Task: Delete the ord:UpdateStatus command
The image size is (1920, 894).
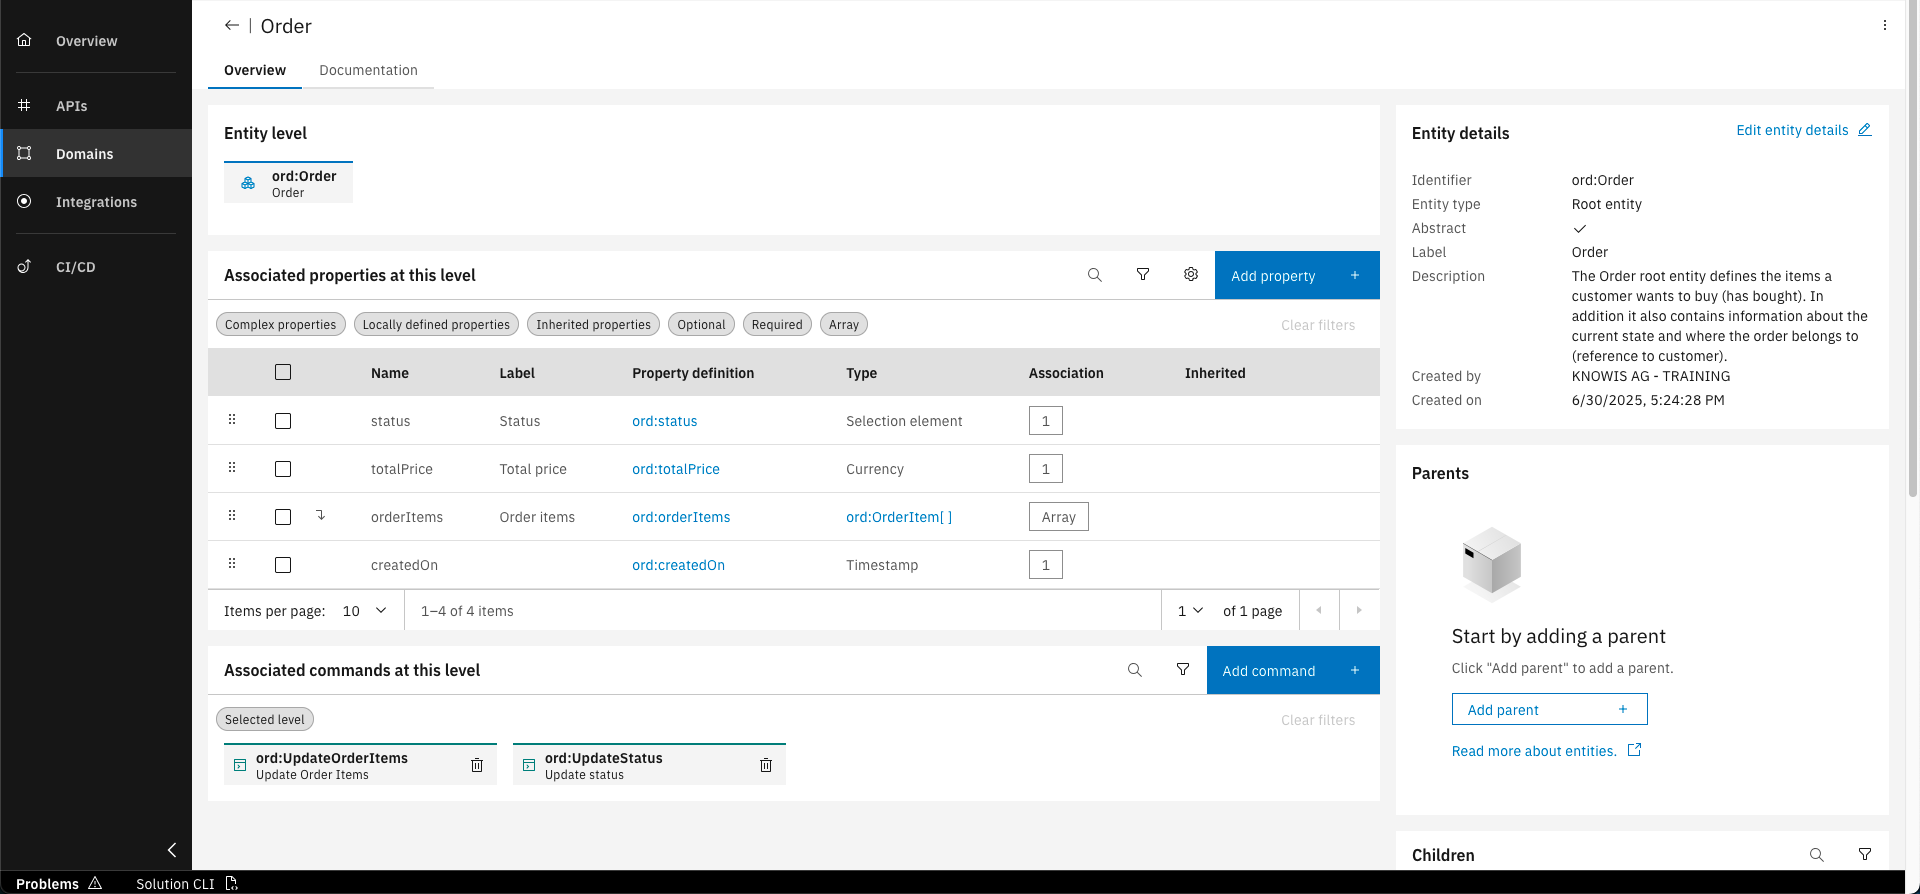Action: point(766,765)
